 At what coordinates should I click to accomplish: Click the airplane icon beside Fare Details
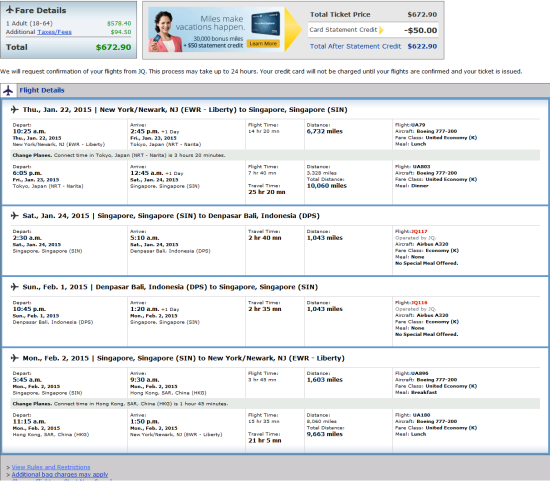tap(10, 9)
